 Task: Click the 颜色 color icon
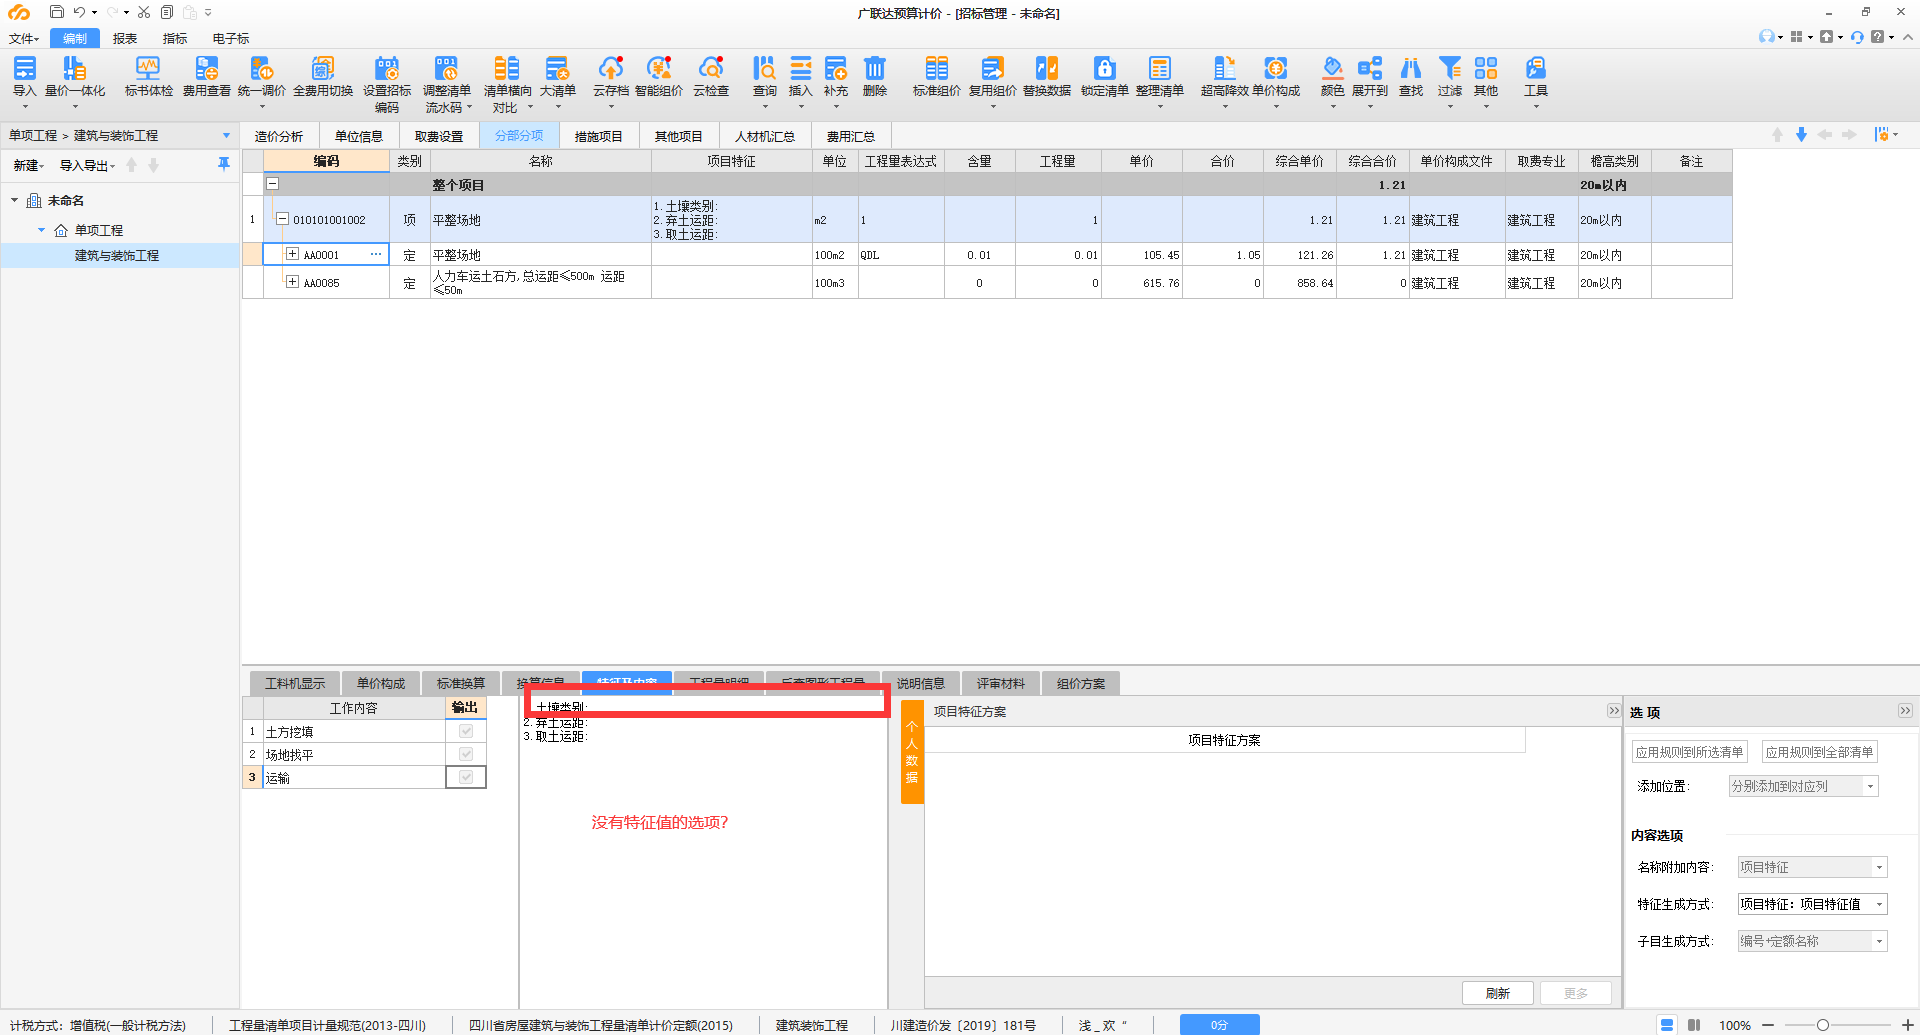pos(1332,68)
